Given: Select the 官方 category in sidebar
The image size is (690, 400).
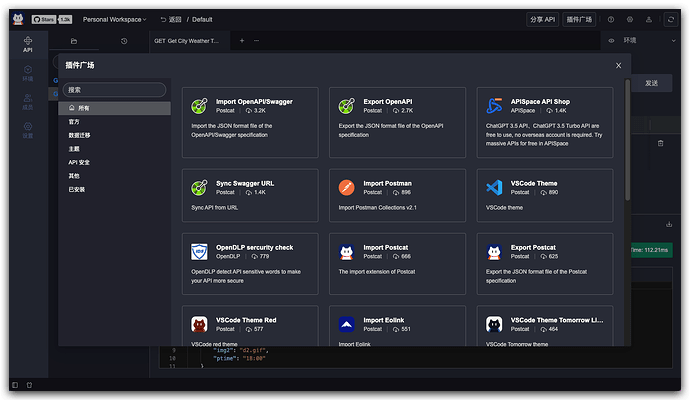Looking at the screenshot, I should click(x=74, y=121).
